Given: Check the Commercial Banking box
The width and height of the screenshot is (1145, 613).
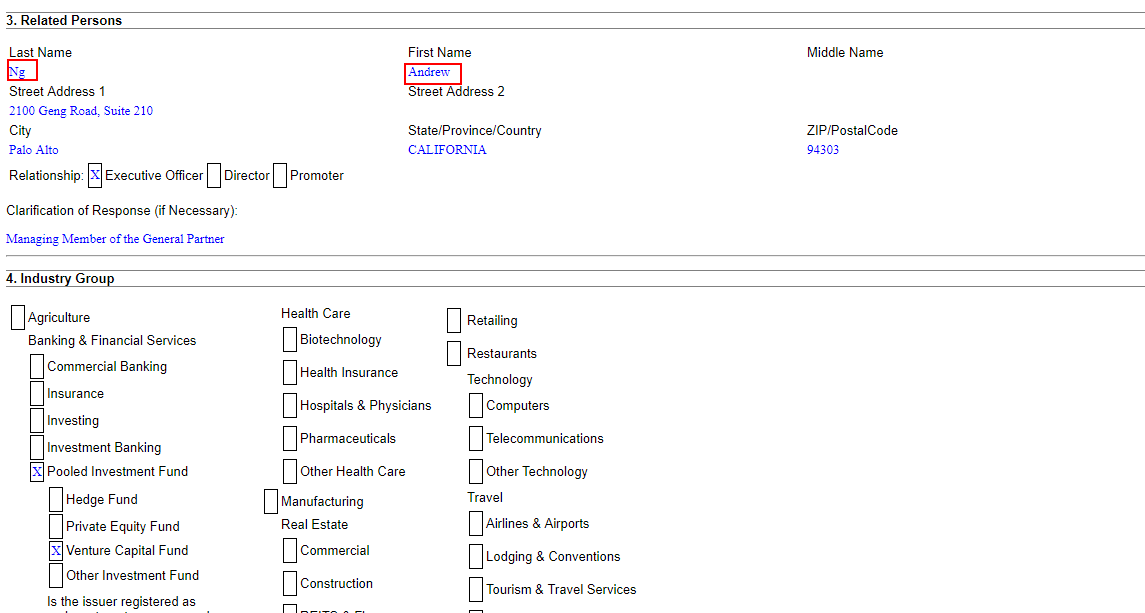Looking at the screenshot, I should point(37,367).
